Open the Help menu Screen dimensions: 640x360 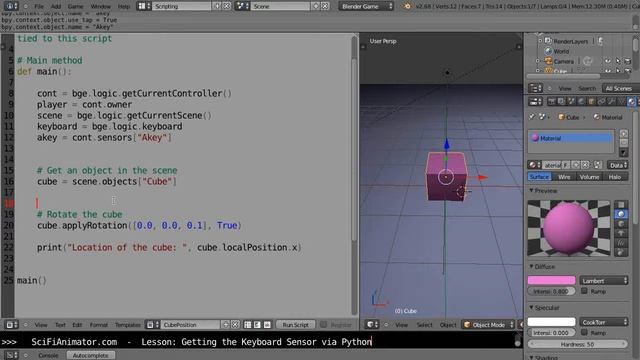click(x=124, y=7)
